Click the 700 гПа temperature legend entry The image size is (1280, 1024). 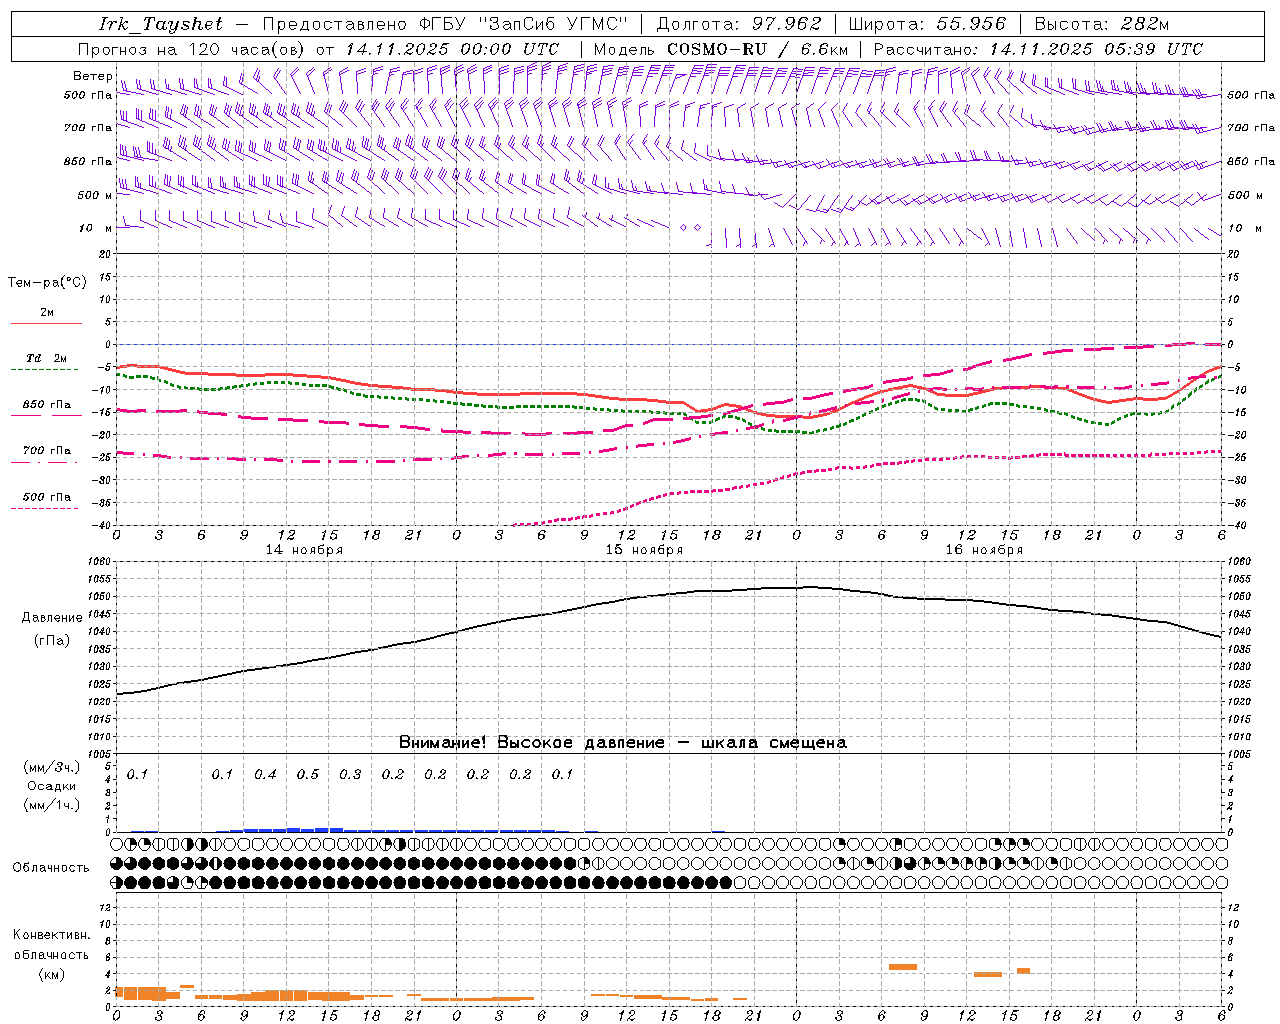46,451
